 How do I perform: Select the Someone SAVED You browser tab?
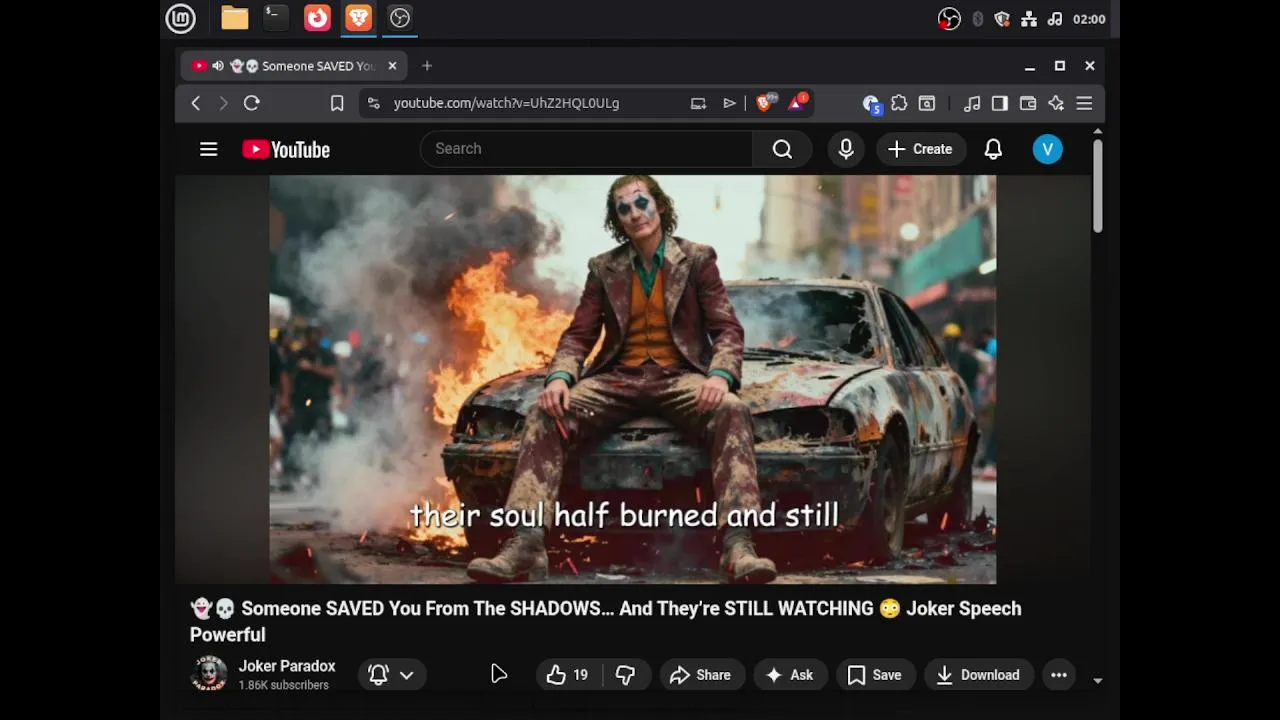point(294,66)
